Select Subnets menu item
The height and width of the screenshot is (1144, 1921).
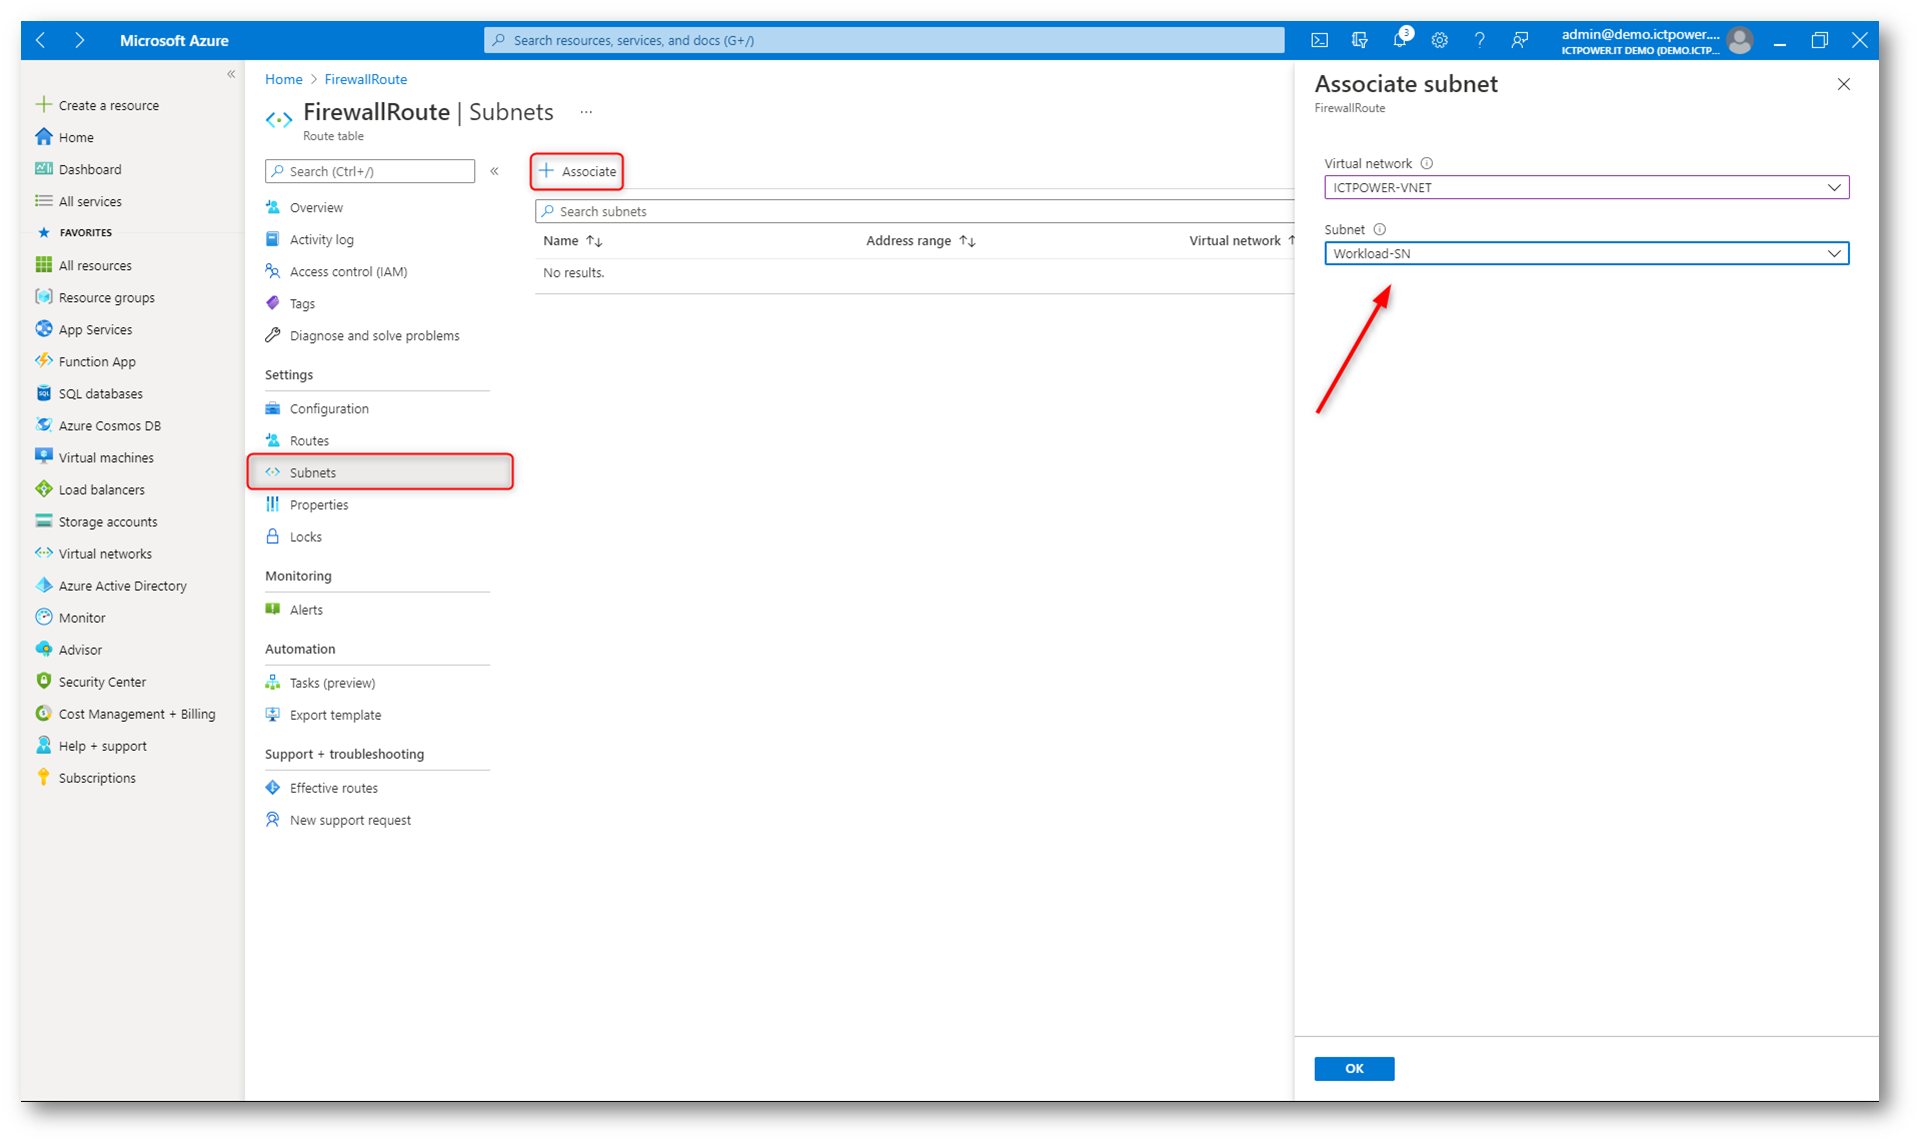[x=380, y=472]
